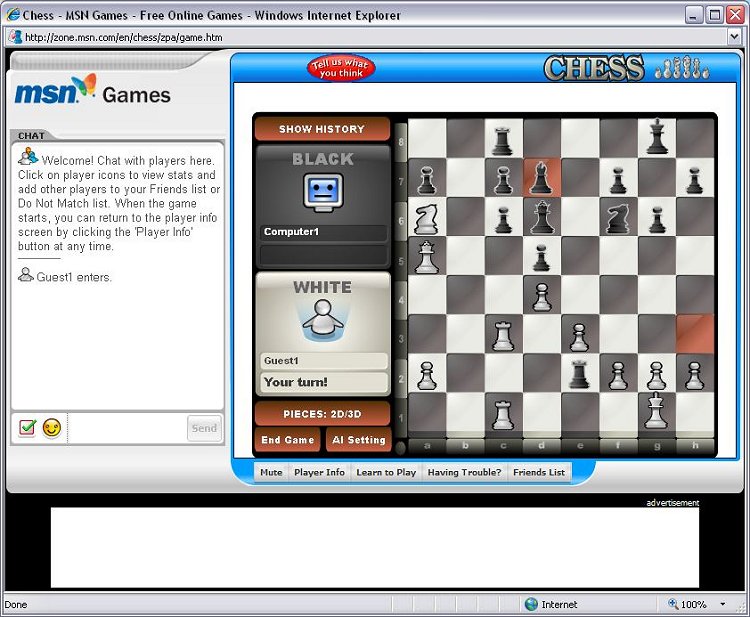
Task: Click the Internet zone globe in status bar
Action: pos(531,604)
